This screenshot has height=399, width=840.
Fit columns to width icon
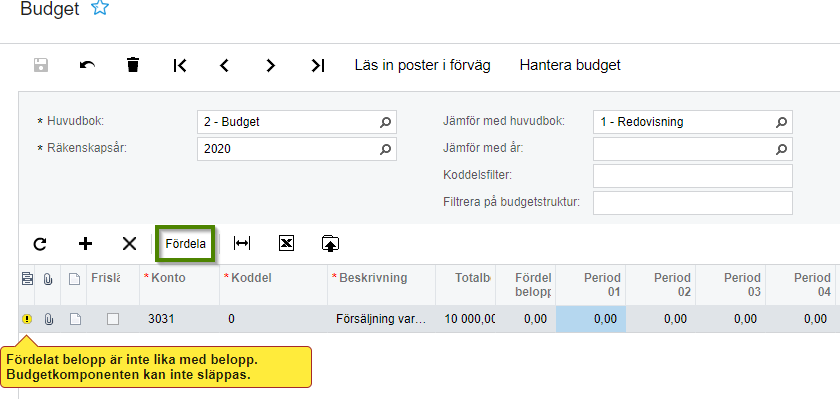tap(242, 244)
